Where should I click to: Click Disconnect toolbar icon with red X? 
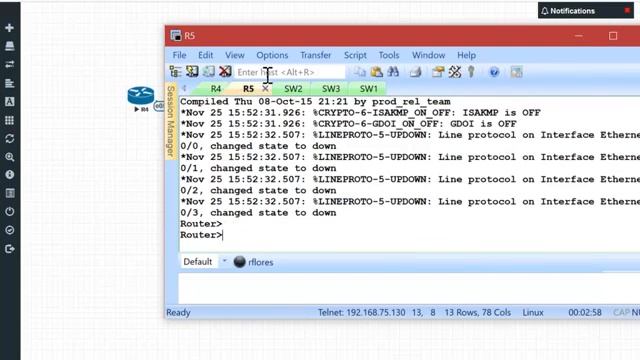pos(225,72)
